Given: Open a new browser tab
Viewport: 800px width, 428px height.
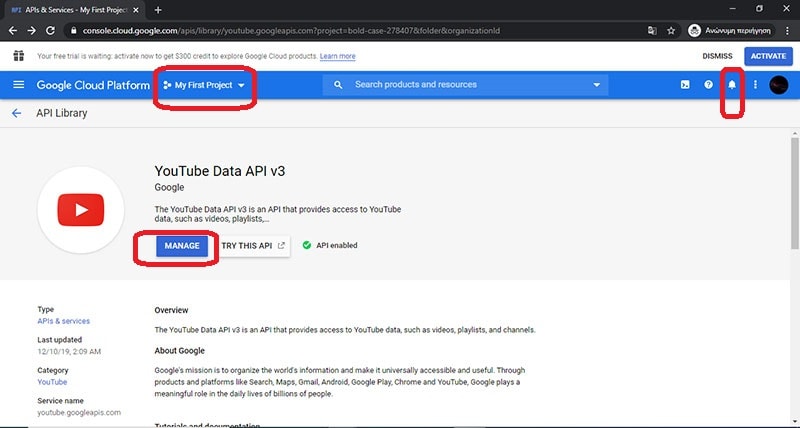Looking at the screenshot, I should tap(158, 9).
